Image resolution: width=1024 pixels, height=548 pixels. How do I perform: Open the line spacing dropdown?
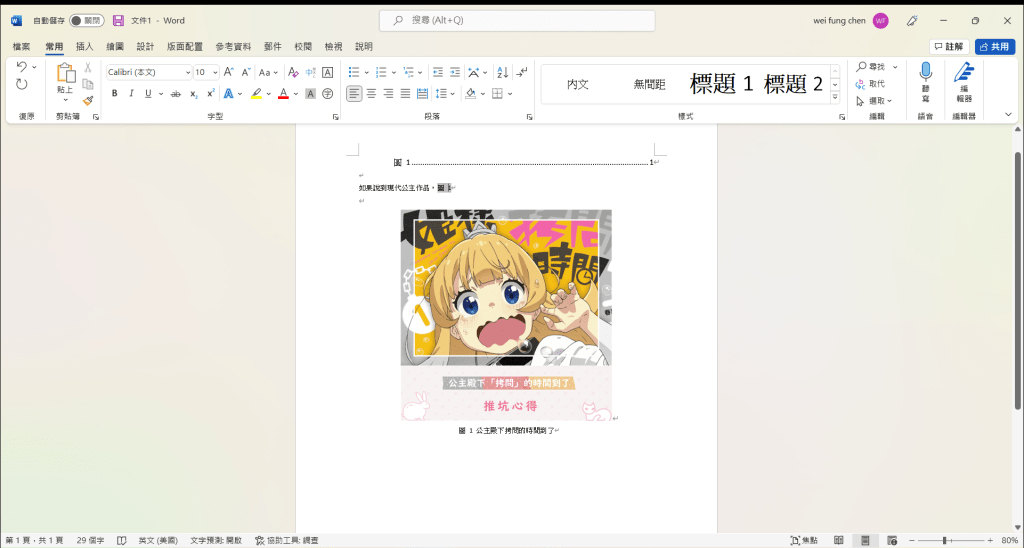(445, 94)
